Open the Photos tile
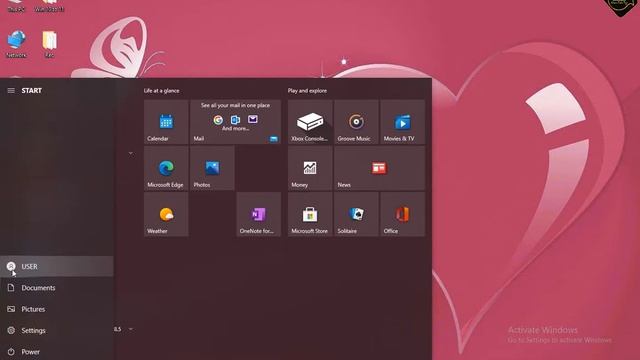The width and height of the screenshot is (640, 360). coord(212,168)
